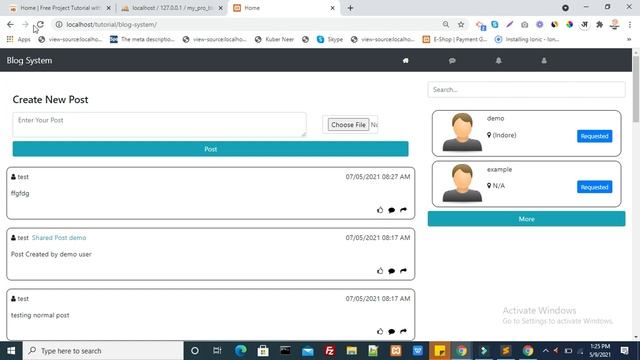640x360 pixels.
Task: Like the 'Post Created by demo user' post
Action: pyautogui.click(x=380, y=271)
